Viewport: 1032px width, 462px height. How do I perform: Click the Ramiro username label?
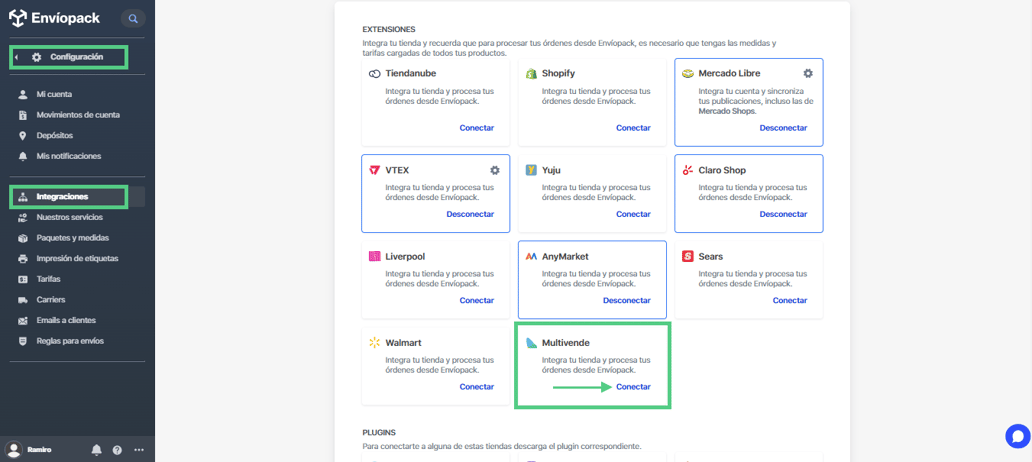click(x=39, y=450)
